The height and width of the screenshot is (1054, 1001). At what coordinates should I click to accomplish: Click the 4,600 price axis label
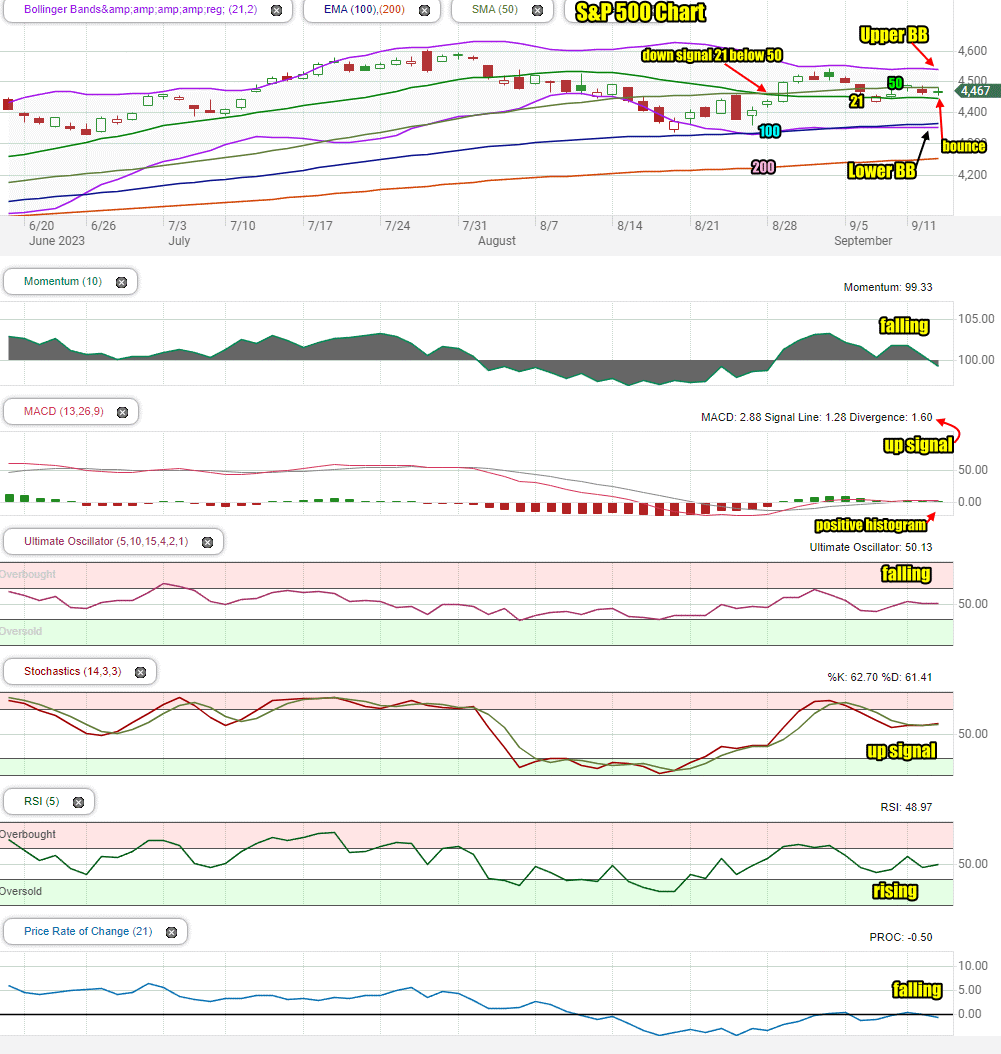point(973,50)
